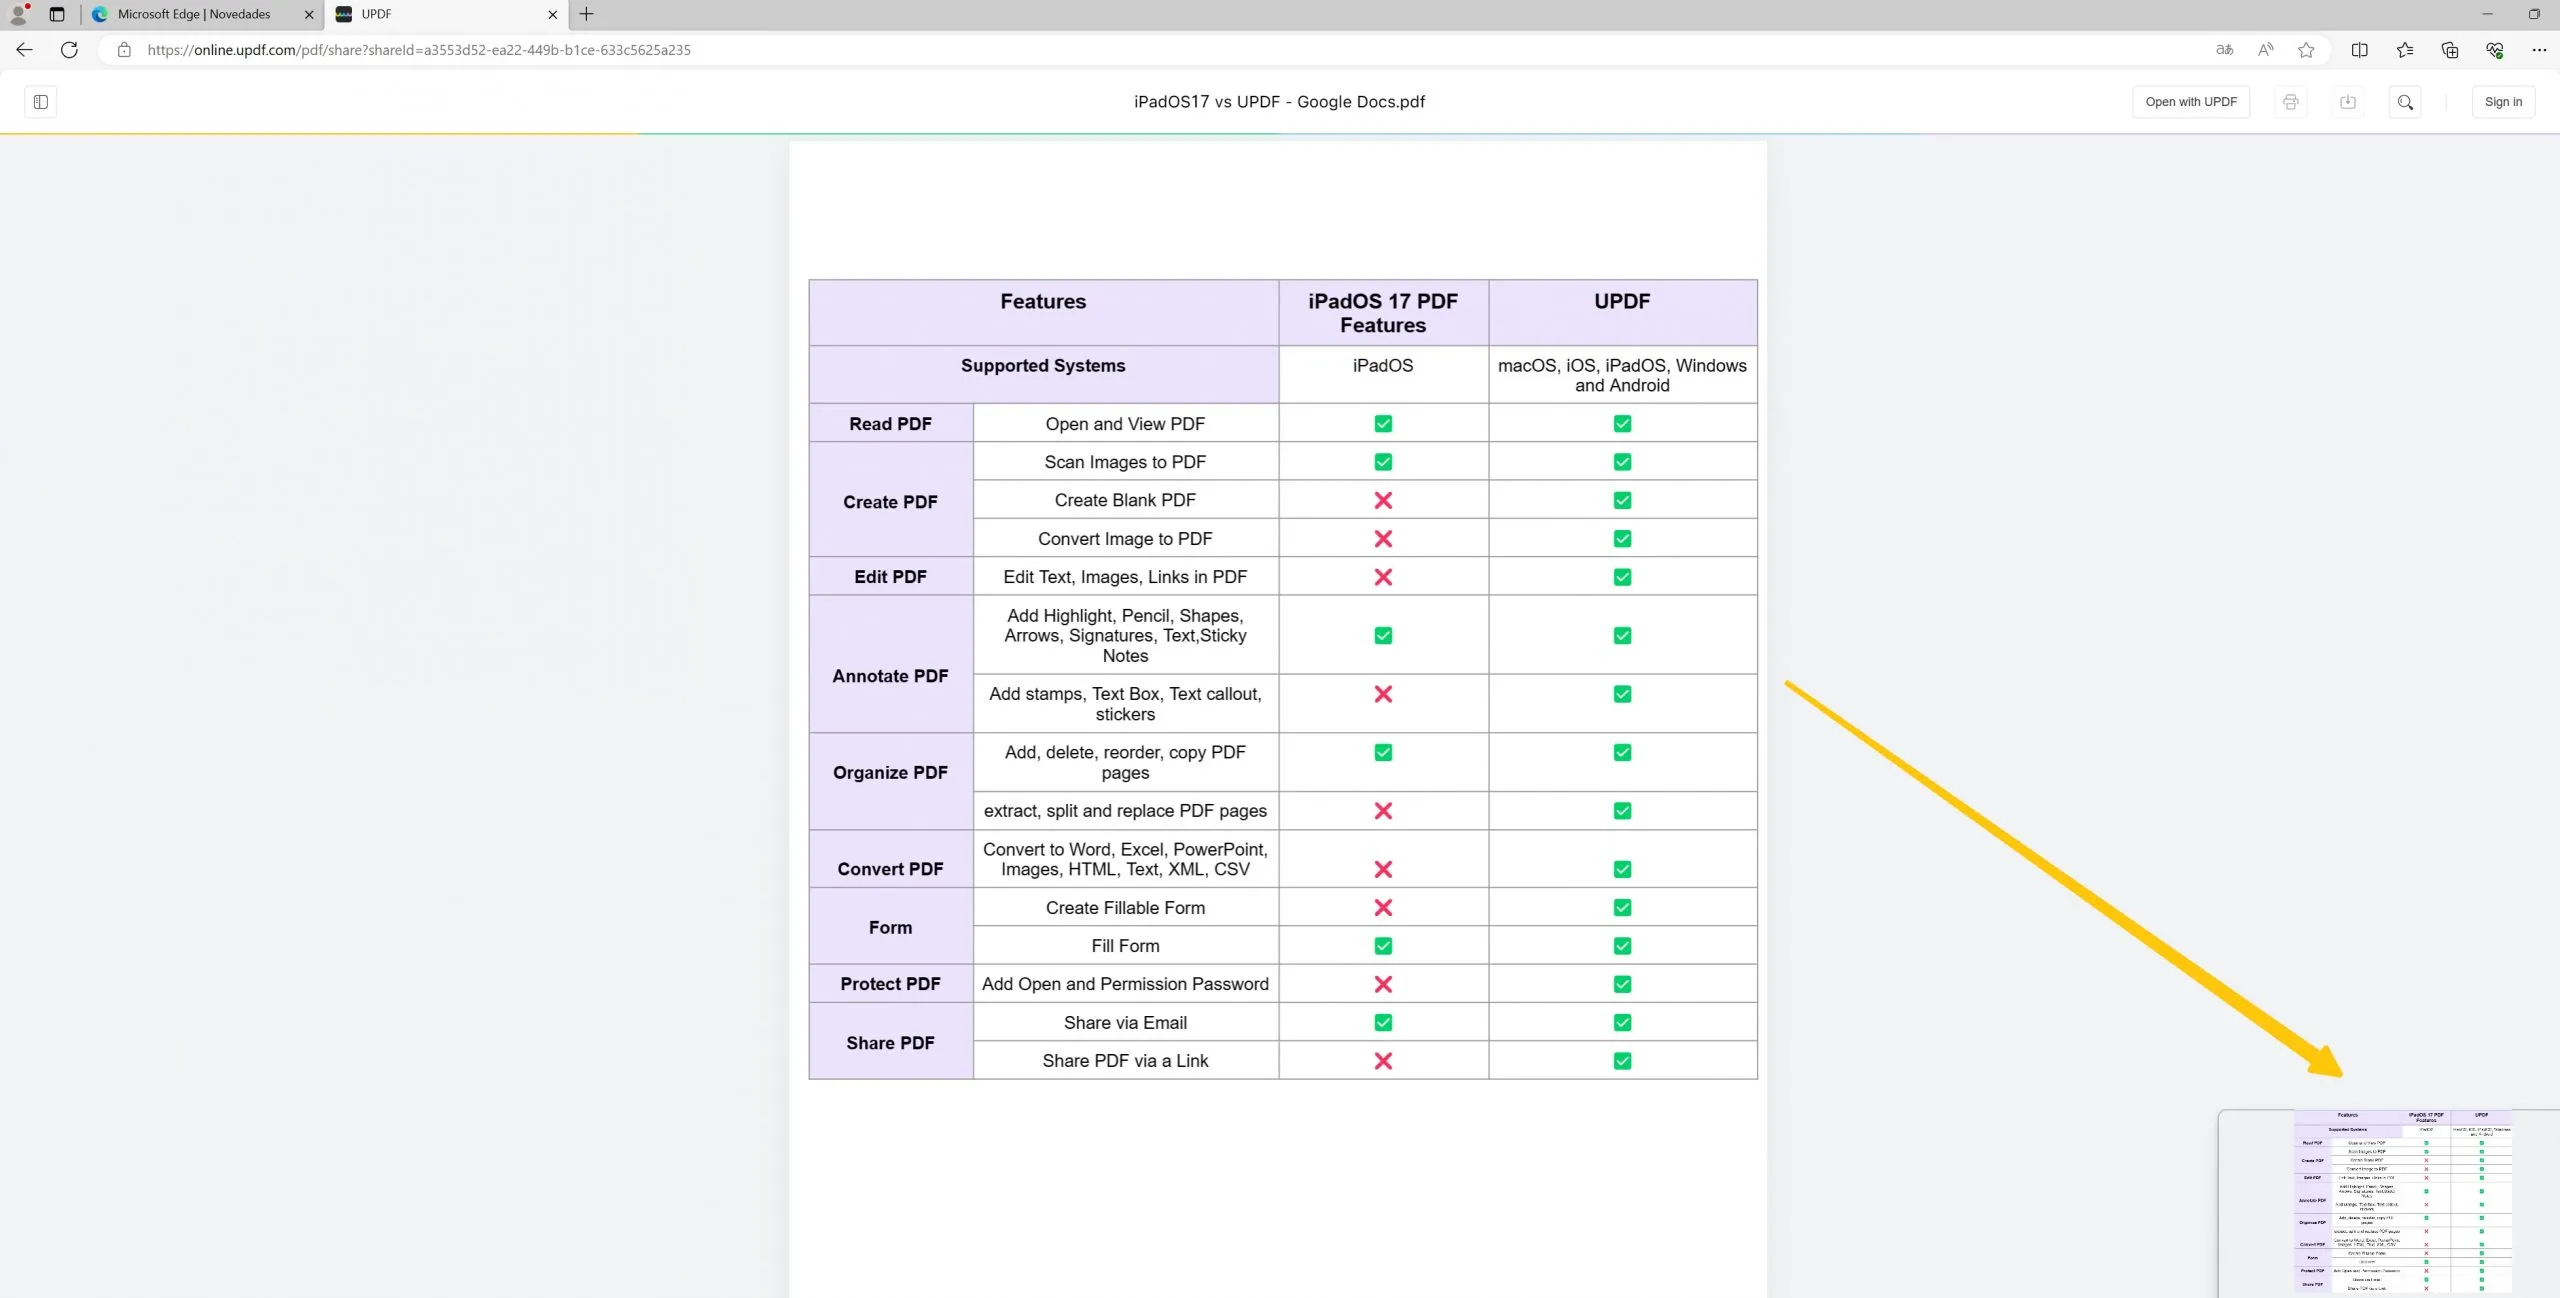Click the Protect PDF category cell
Screen dimensions: 2560x1298
pos(890,984)
